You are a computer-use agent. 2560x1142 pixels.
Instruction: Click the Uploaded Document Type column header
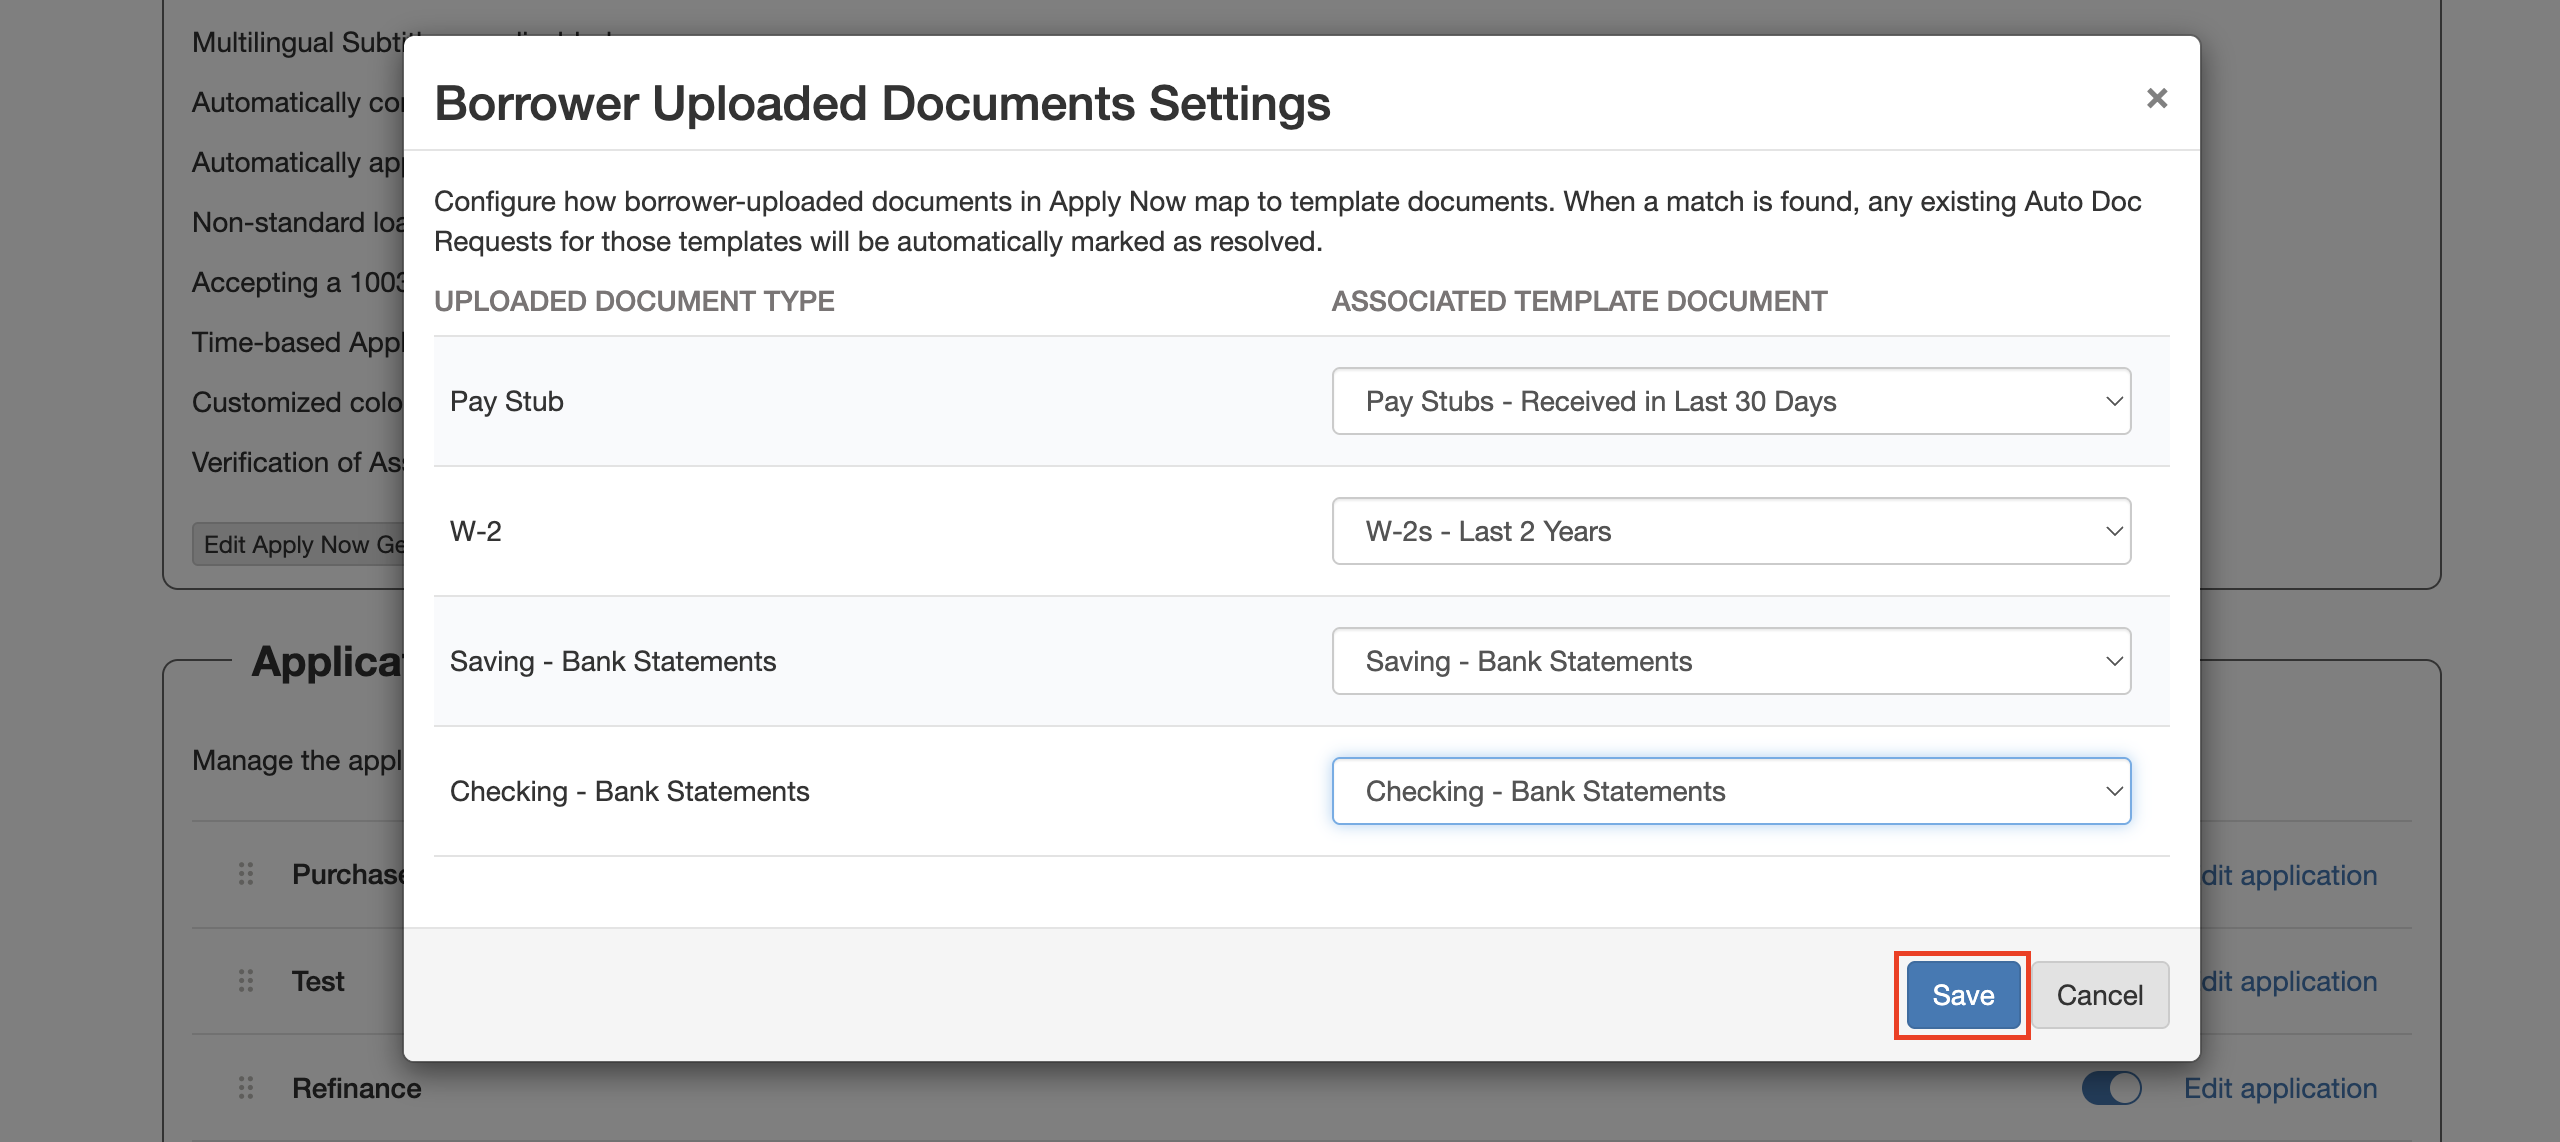pos(634,301)
